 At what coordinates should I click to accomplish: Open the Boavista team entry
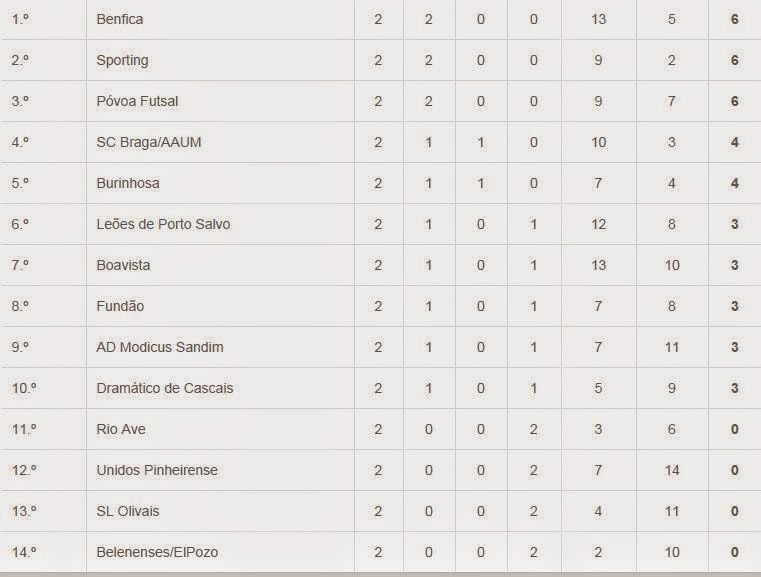tap(123, 265)
